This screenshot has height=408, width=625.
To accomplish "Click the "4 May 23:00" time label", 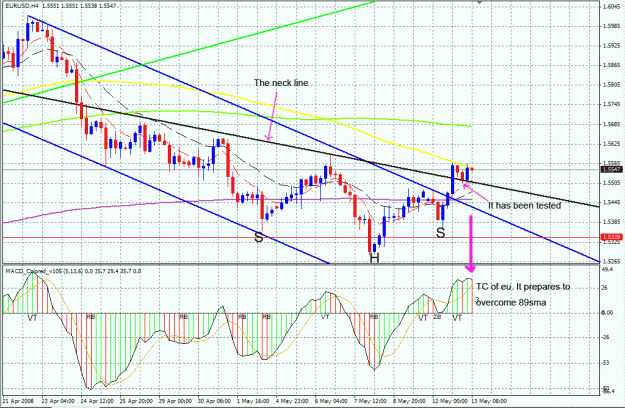I will 292,401.
